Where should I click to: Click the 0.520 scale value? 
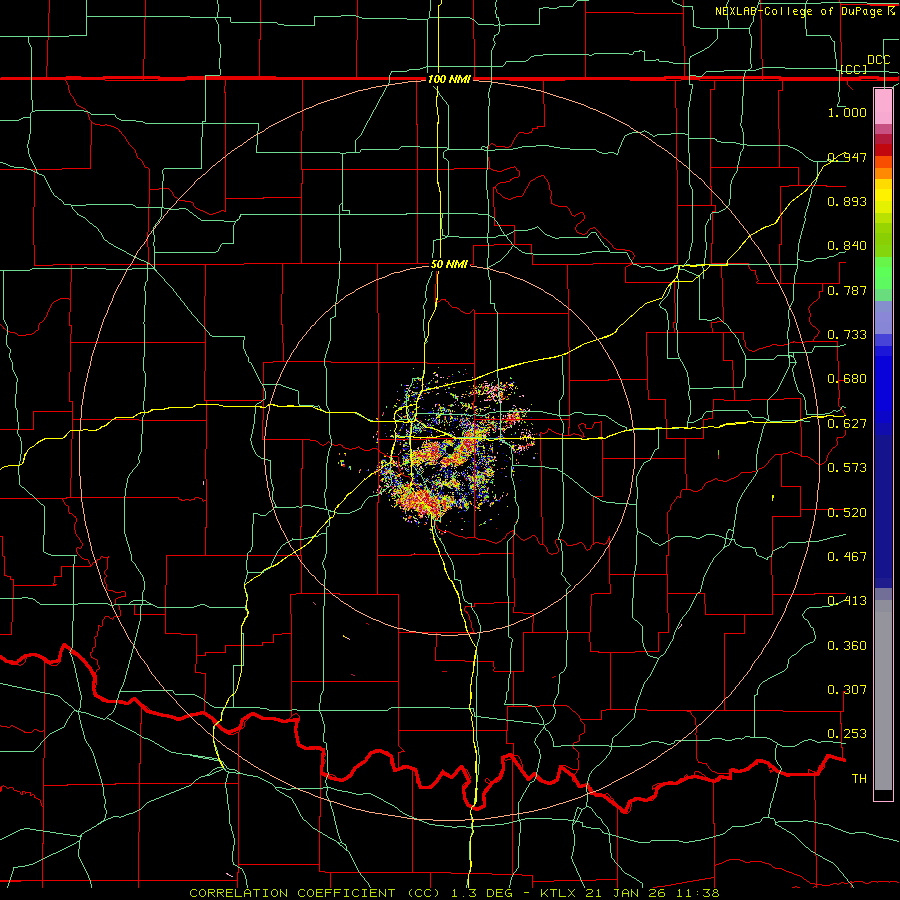click(x=847, y=512)
